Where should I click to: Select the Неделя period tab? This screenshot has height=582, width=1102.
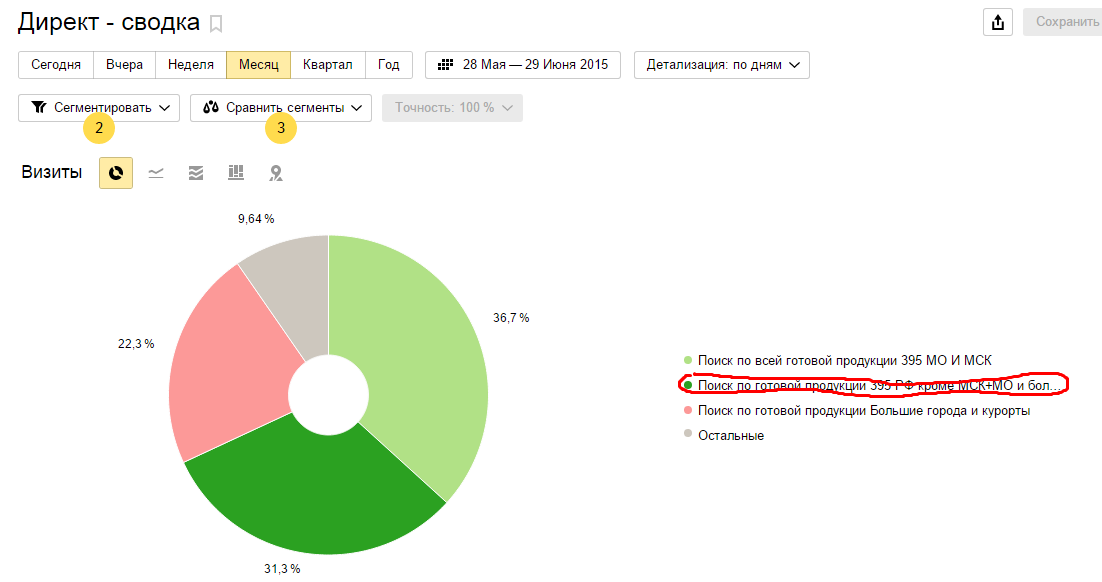tap(190, 65)
